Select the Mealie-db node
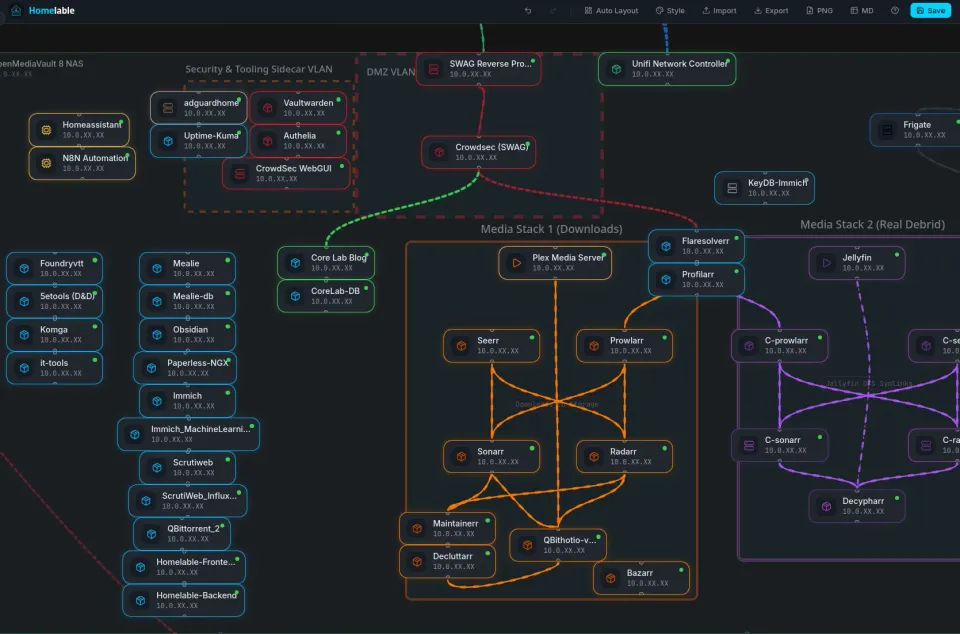This screenshot has height=634, width=960. [x=187, y=301]
